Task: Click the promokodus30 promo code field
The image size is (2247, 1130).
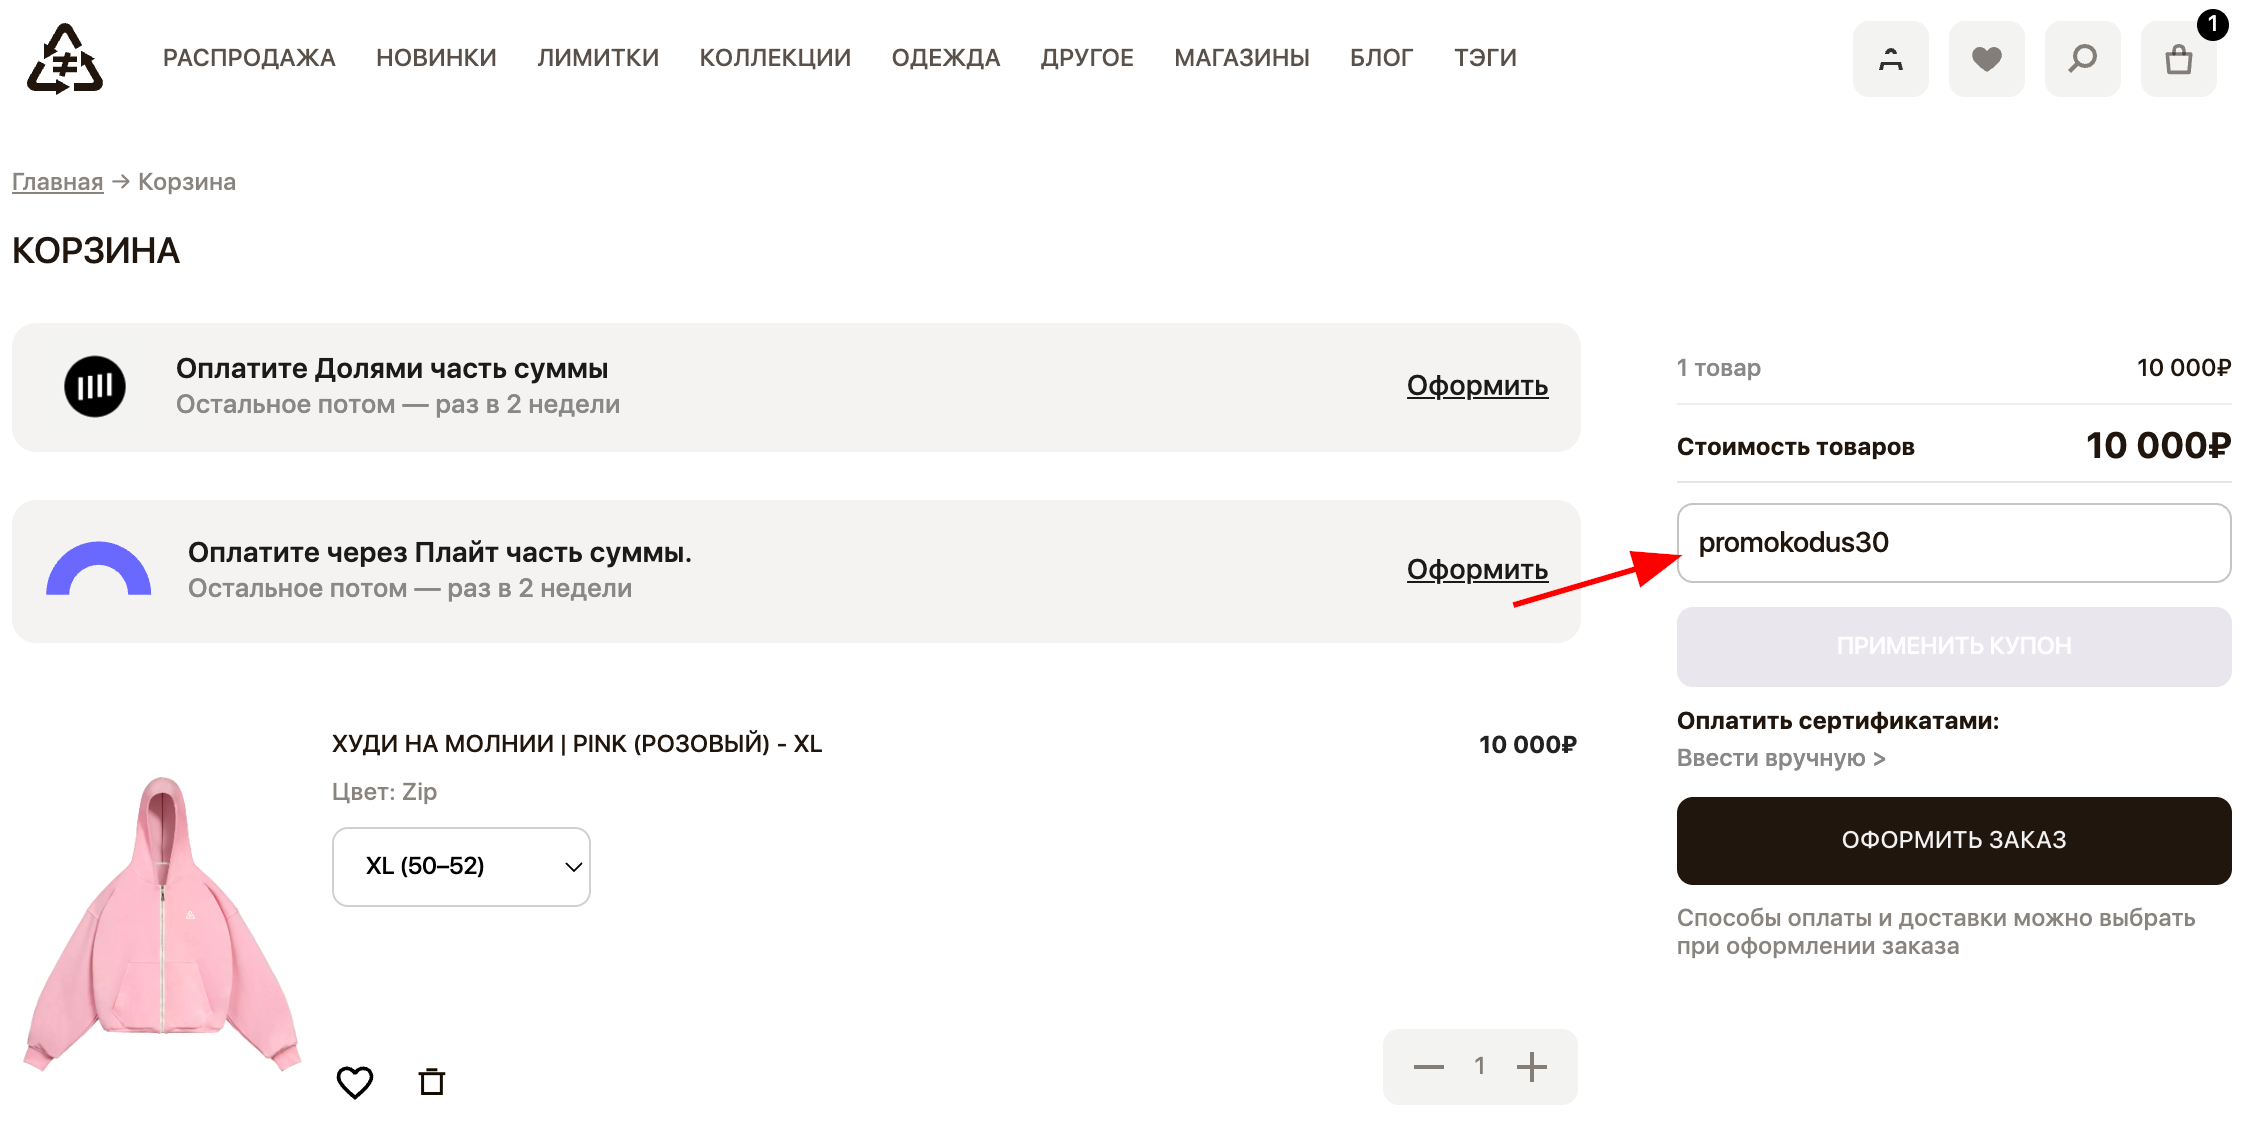Action: pyautogui.click(x=1953, y=543)
